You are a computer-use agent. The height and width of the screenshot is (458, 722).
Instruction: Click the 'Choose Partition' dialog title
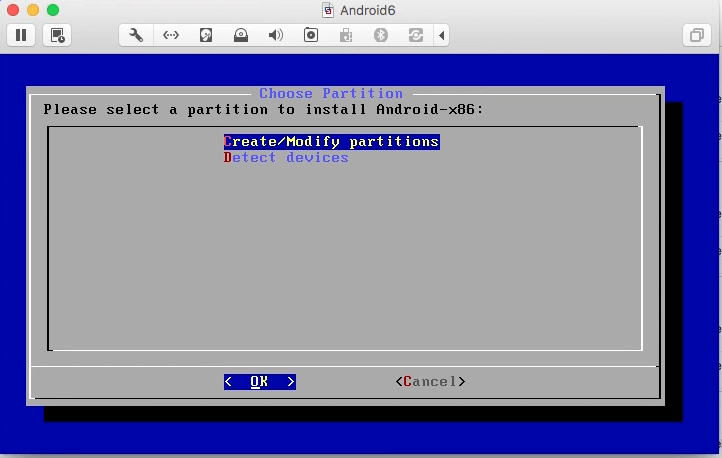click(x=331, y=93)
